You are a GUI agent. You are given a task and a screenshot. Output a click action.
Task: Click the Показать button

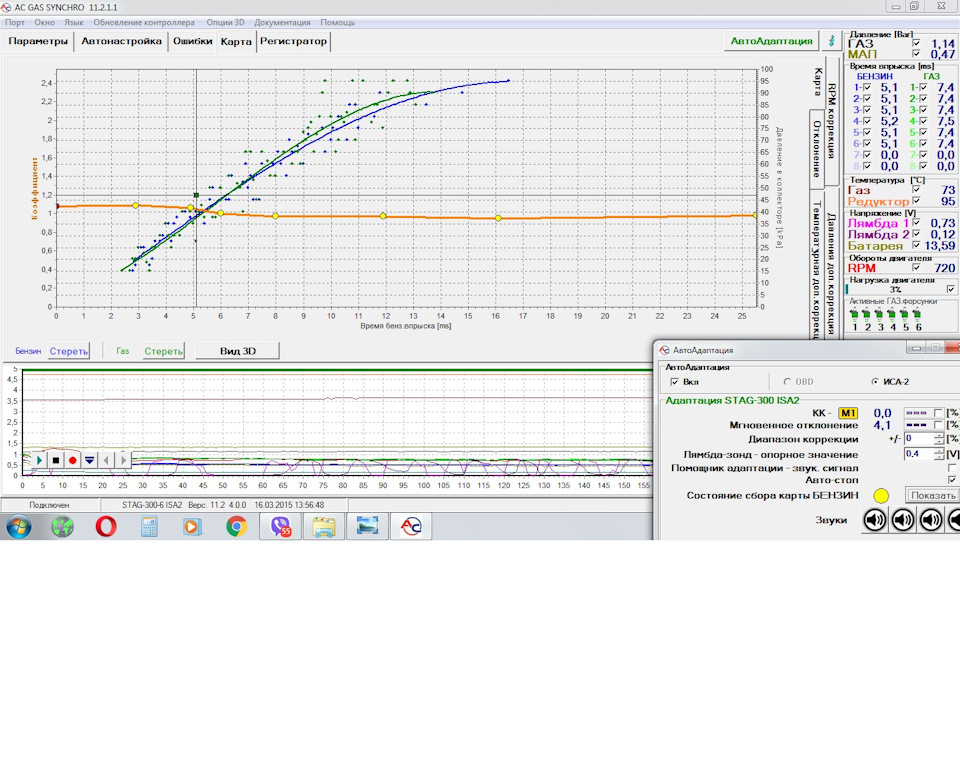click(931, 495)
